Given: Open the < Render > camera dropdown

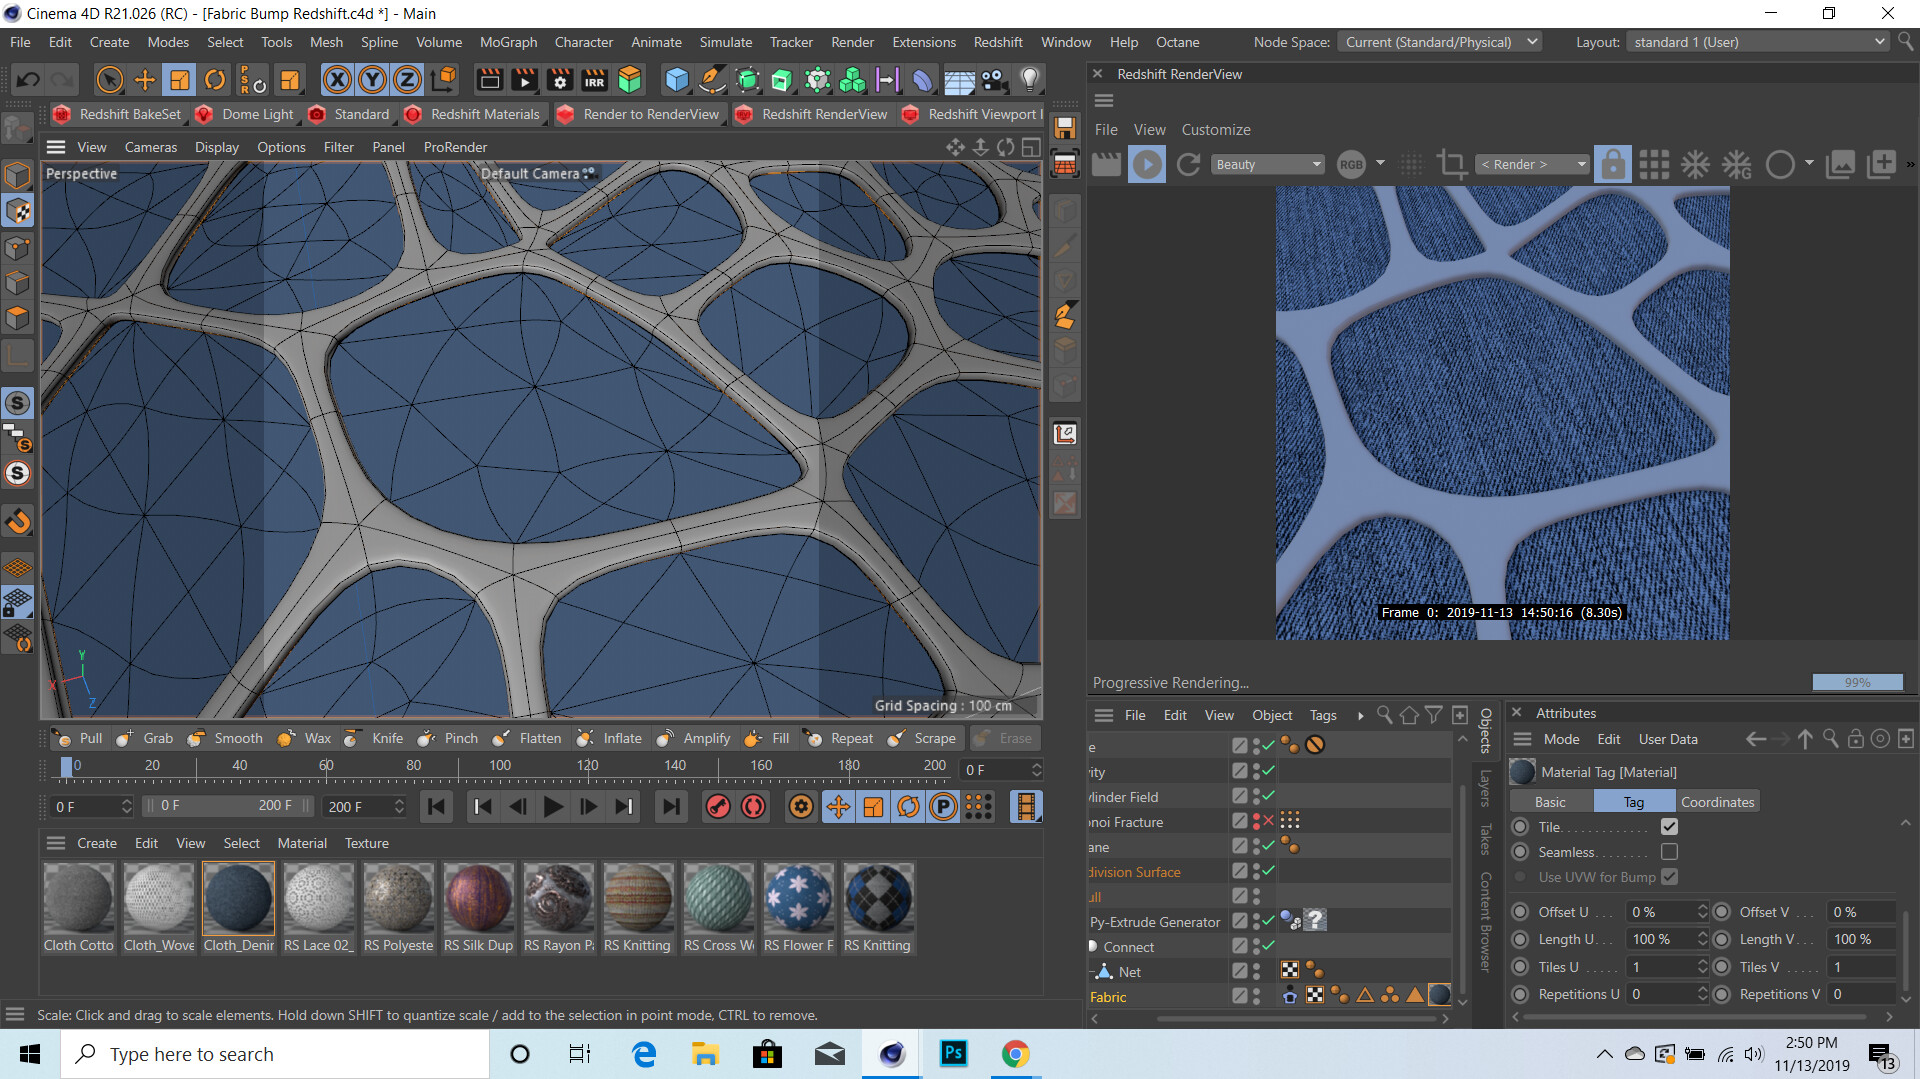Looking at the screenshot, I should (1532, 164).
